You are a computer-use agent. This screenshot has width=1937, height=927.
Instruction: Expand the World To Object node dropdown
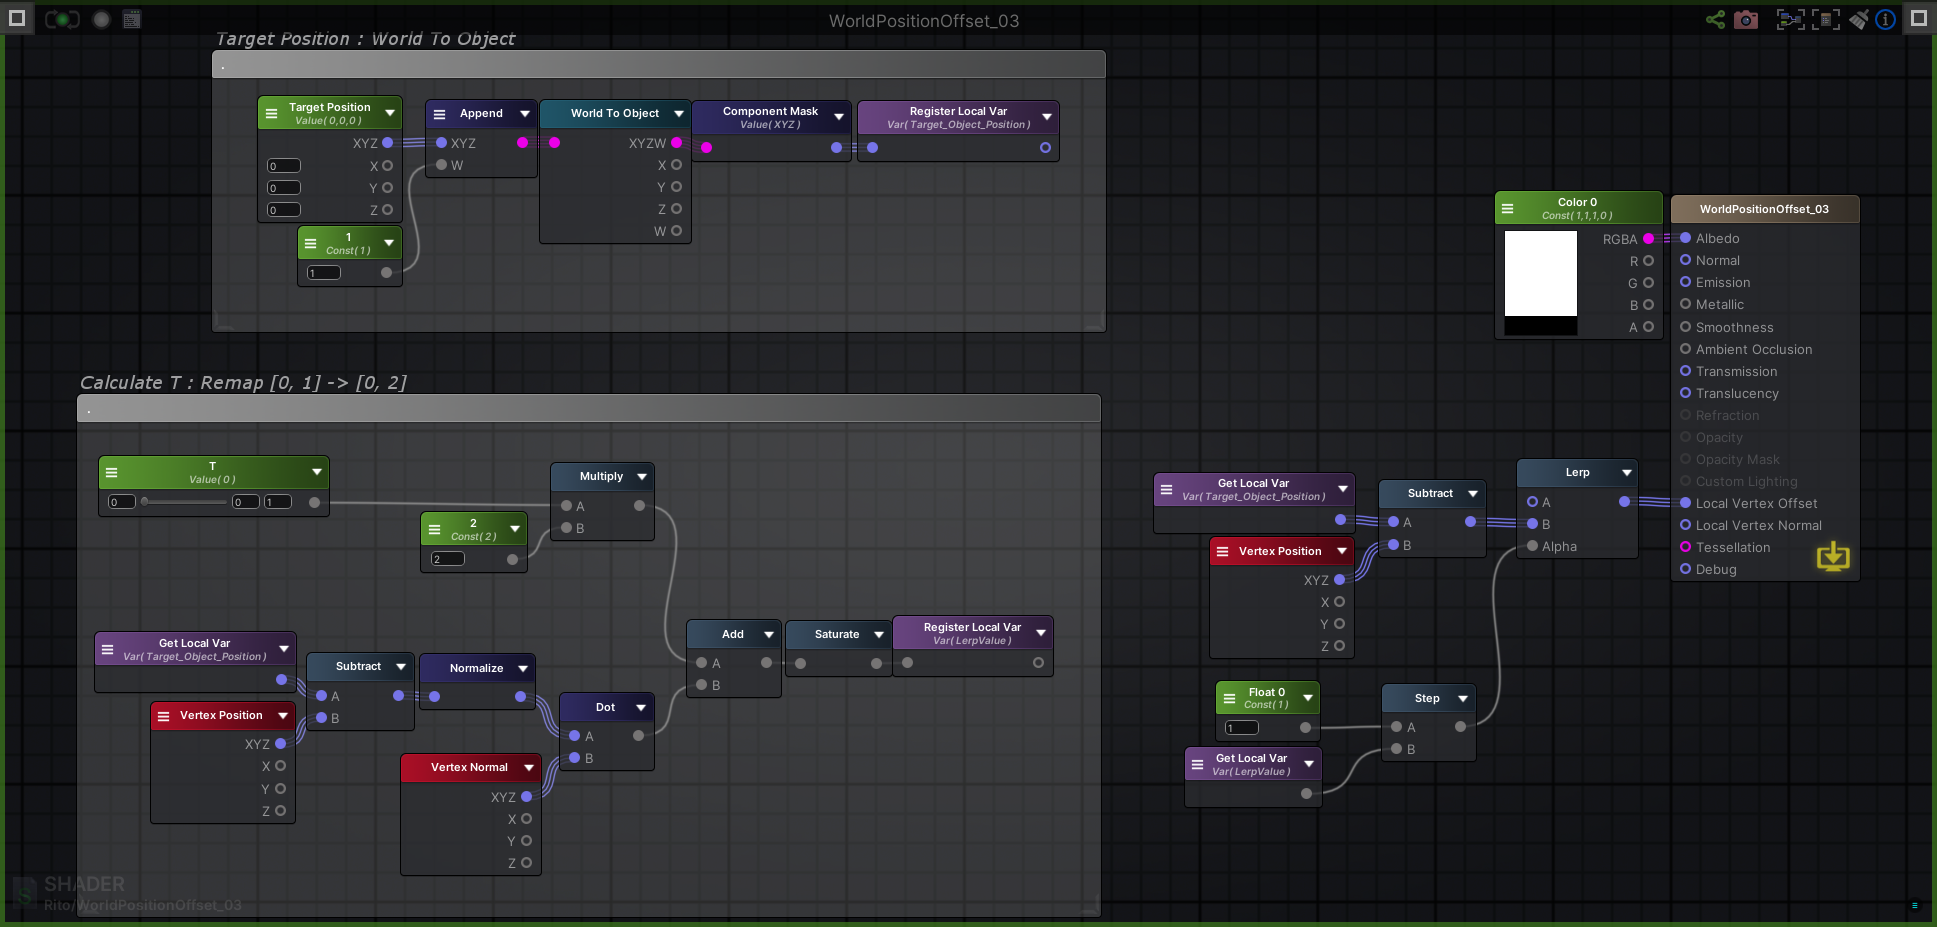(x=679, y=113)
